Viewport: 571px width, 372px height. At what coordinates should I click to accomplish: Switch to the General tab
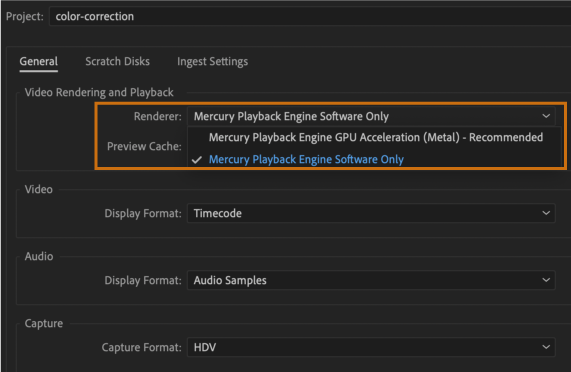click(39, 62)
